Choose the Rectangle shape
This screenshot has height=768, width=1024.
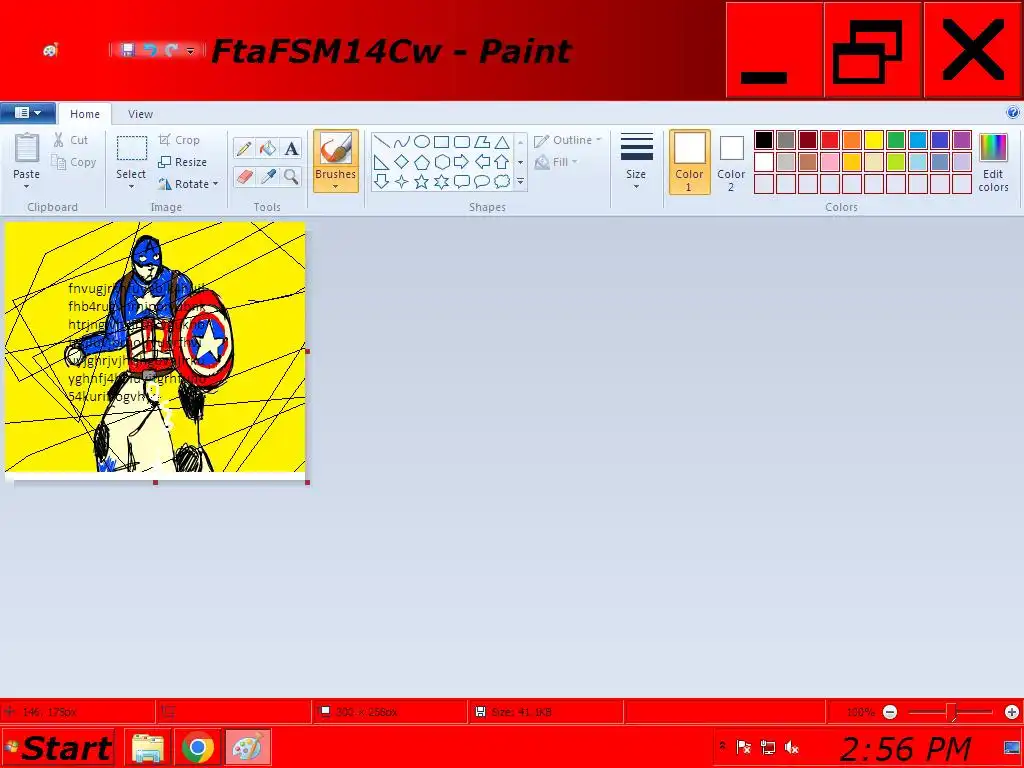(x=441, y=142)
